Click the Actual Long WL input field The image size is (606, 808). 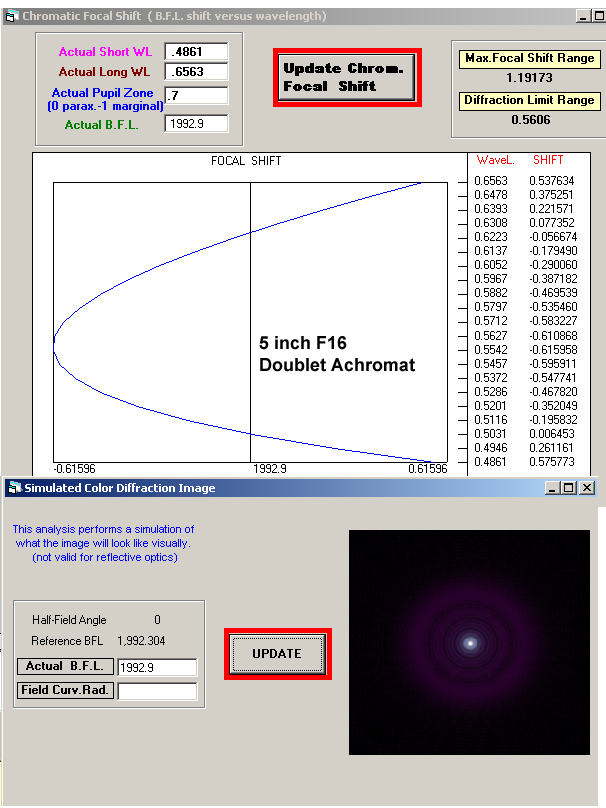(196, 72)
